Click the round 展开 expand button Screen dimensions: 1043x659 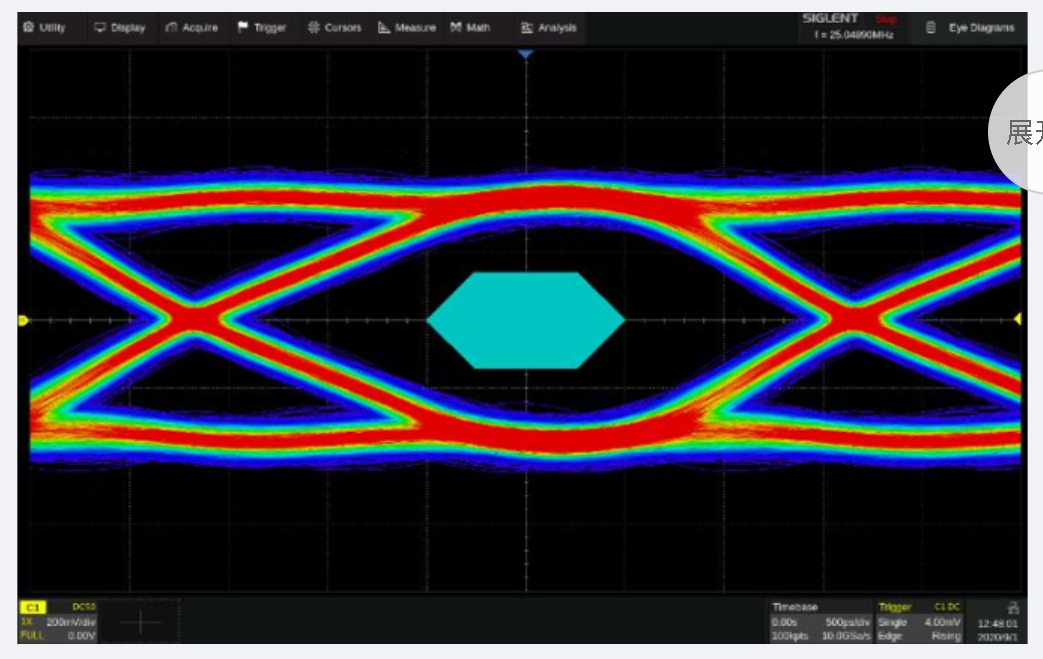point(1016,132)
